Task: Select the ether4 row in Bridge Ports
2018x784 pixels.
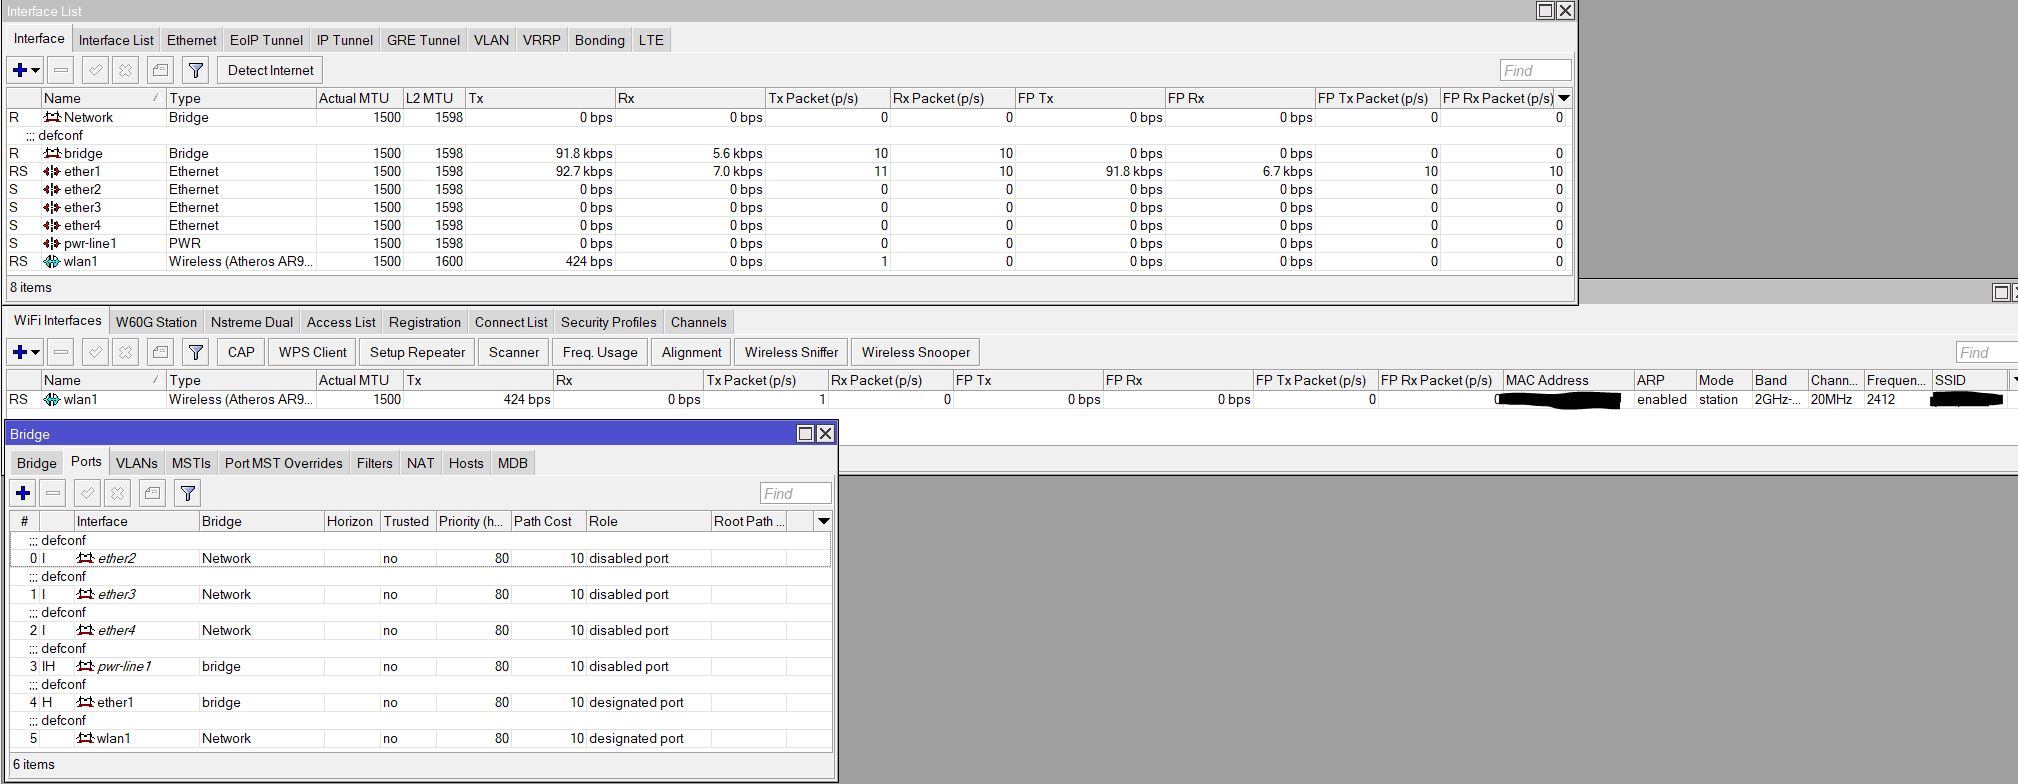Action: click(420, 630)
